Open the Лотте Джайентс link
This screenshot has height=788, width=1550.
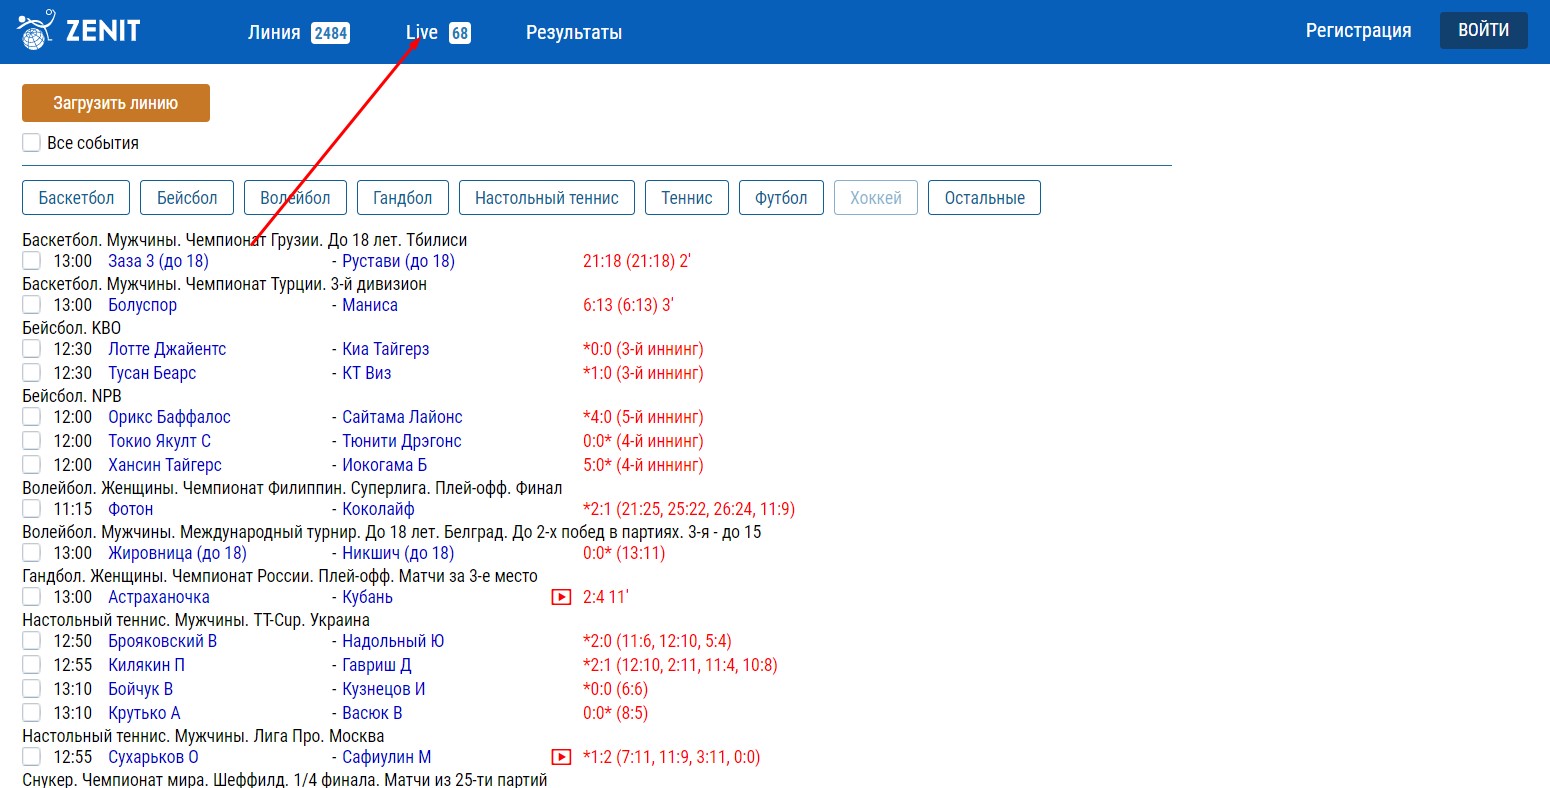tap(167, 349)
